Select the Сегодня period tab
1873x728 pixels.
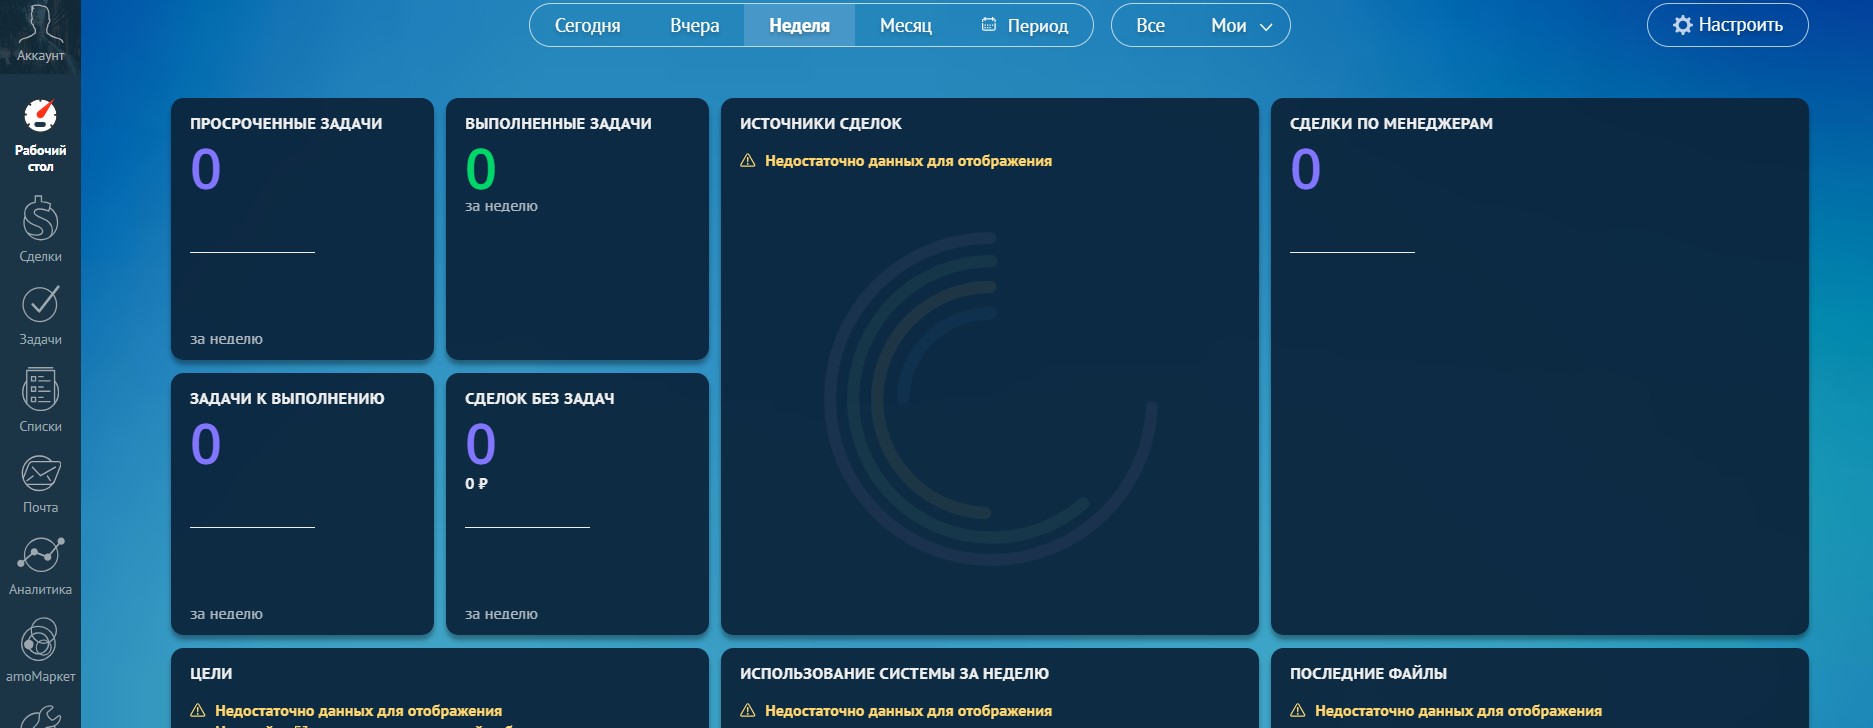point(587,26)
